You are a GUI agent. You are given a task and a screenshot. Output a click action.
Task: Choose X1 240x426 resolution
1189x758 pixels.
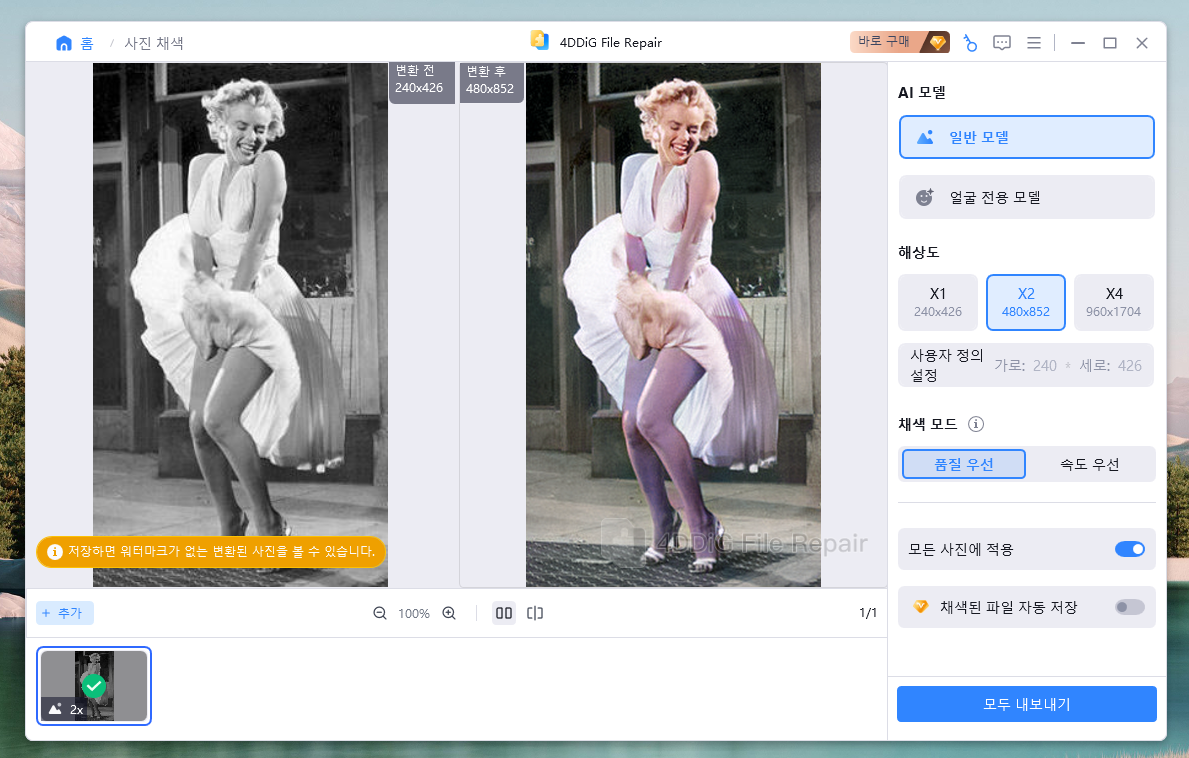click(938, 302)
